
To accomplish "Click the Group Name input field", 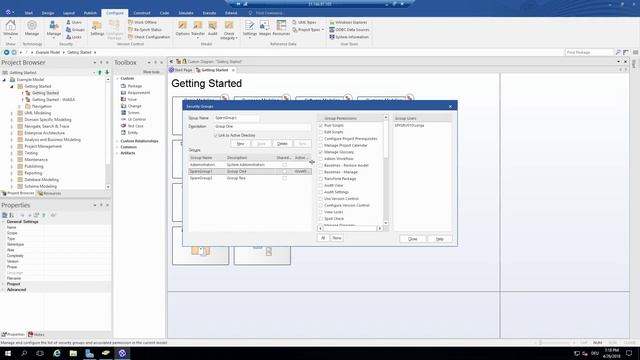I will [237, 118].
